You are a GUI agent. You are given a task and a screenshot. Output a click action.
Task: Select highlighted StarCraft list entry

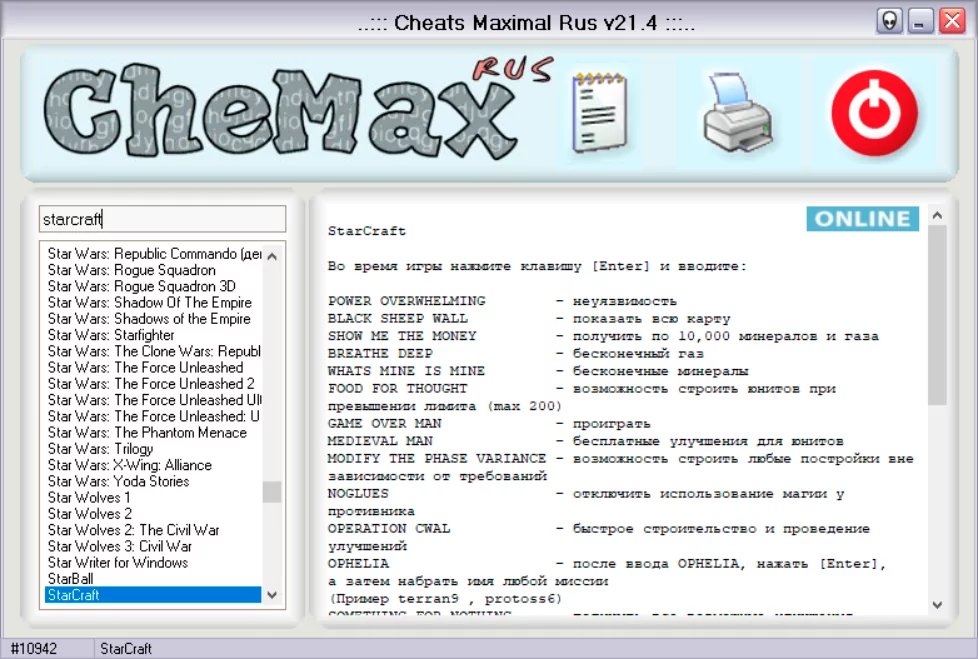(x=153, y=595)
